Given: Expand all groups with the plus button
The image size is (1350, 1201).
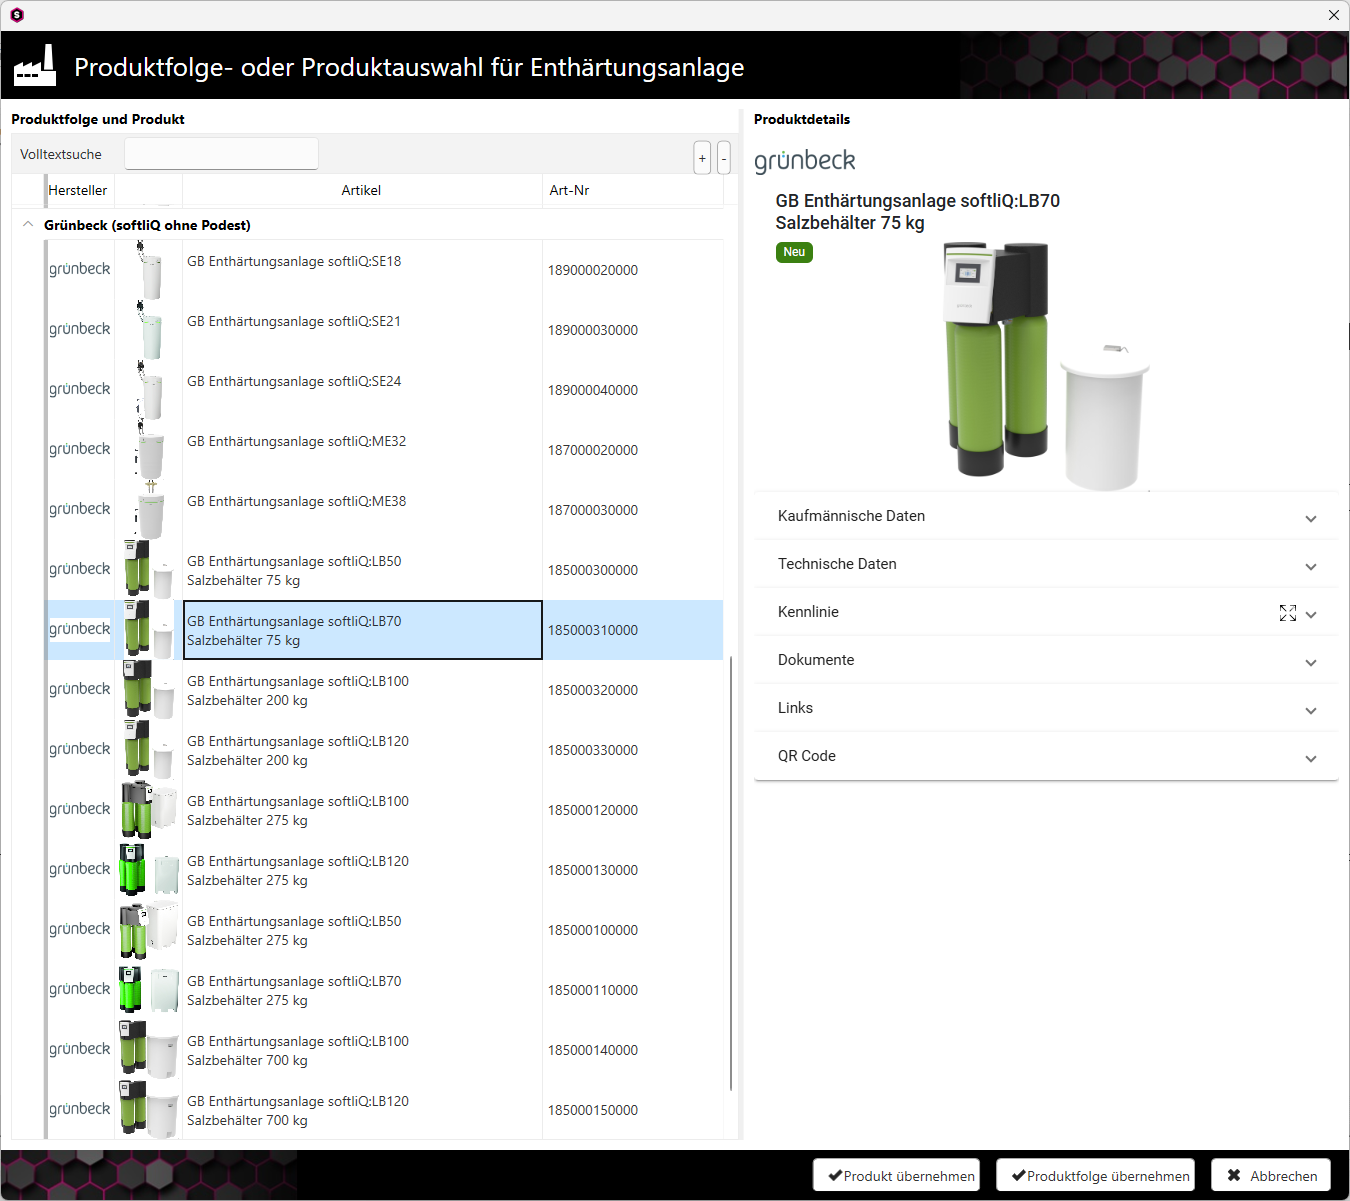Looking at the screenshot, I should [702, 158].
